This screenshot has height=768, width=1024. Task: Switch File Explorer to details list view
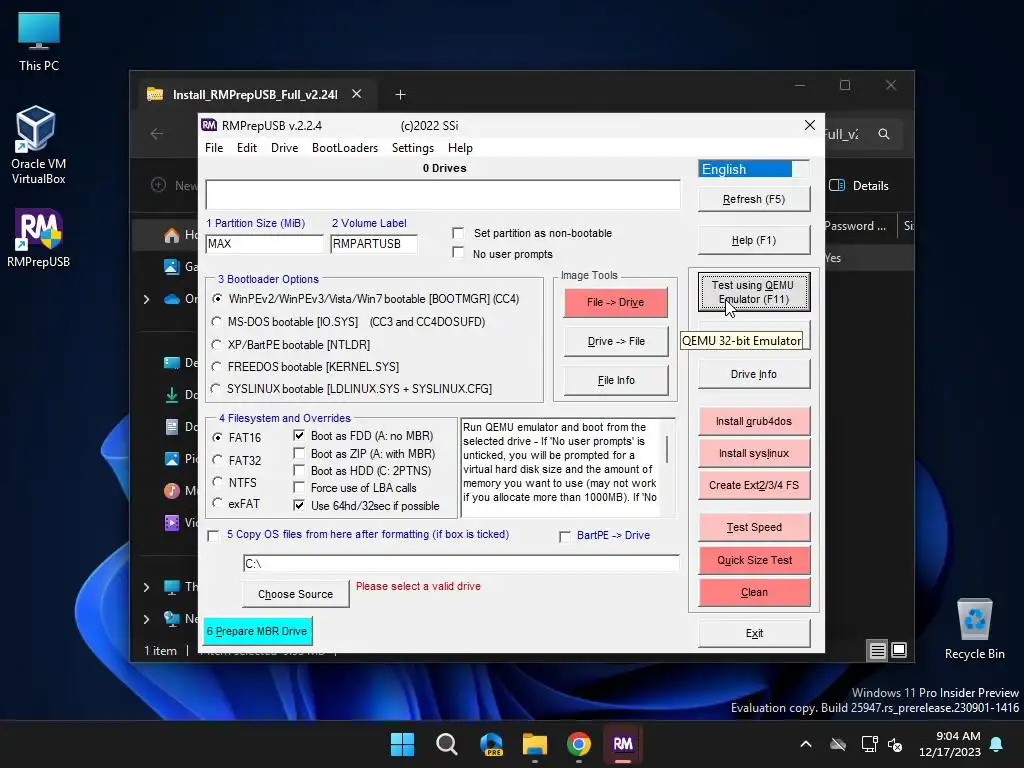(x=877, y=650)
